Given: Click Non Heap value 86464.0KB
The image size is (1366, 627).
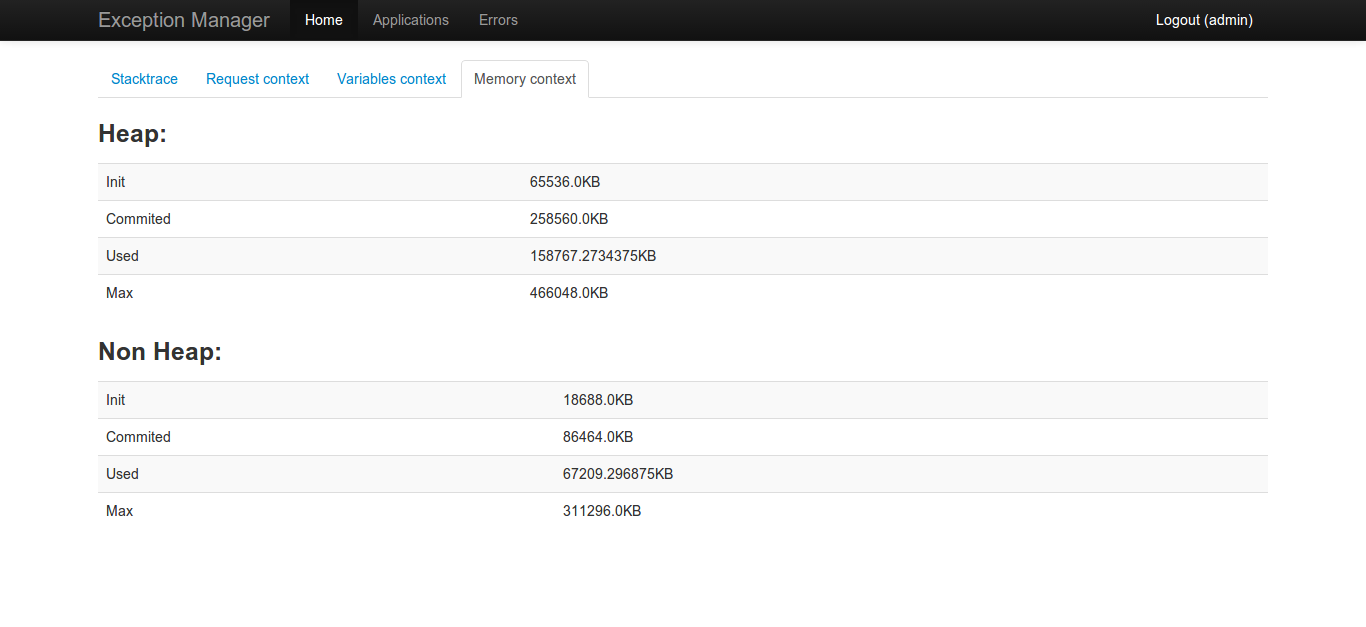Looking at the screenshot, I should click(x=598, y=437).
